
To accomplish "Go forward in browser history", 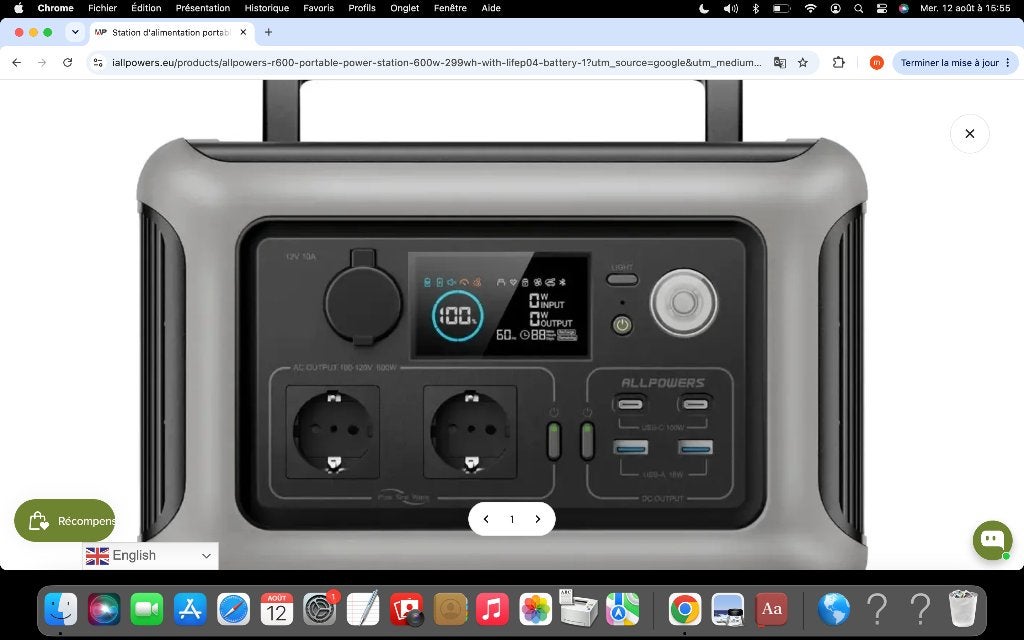I will (x=42, y=63).
